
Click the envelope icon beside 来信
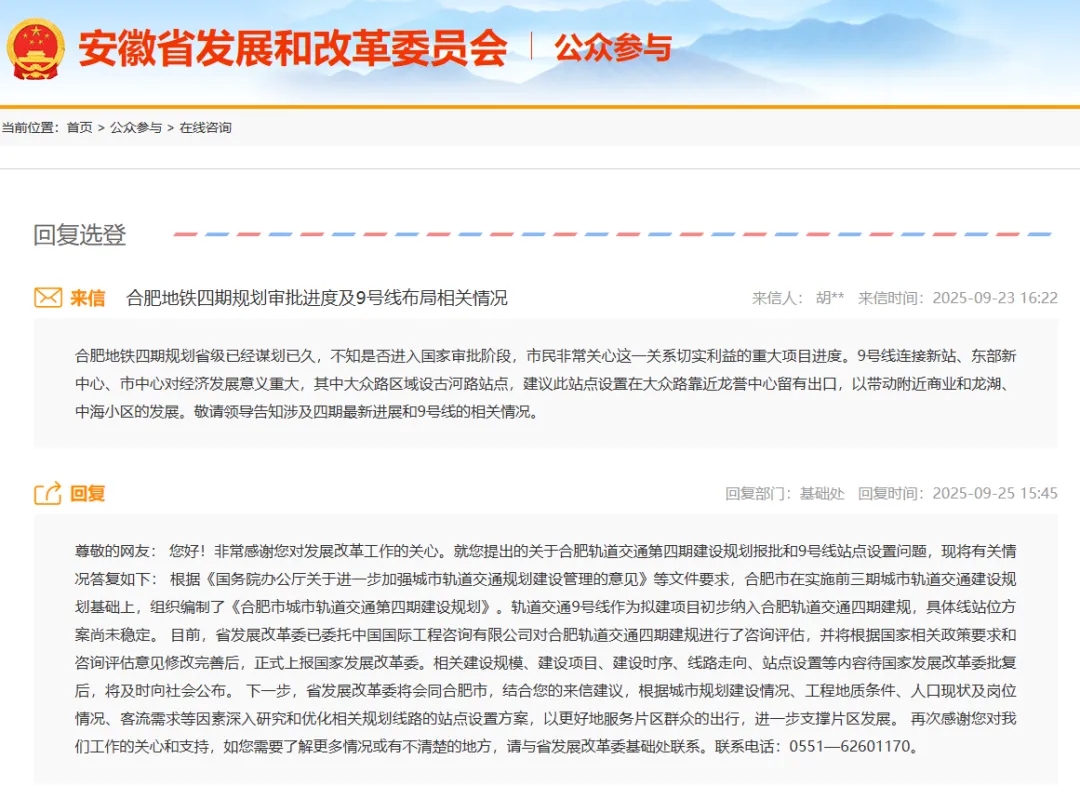[48, 297]
